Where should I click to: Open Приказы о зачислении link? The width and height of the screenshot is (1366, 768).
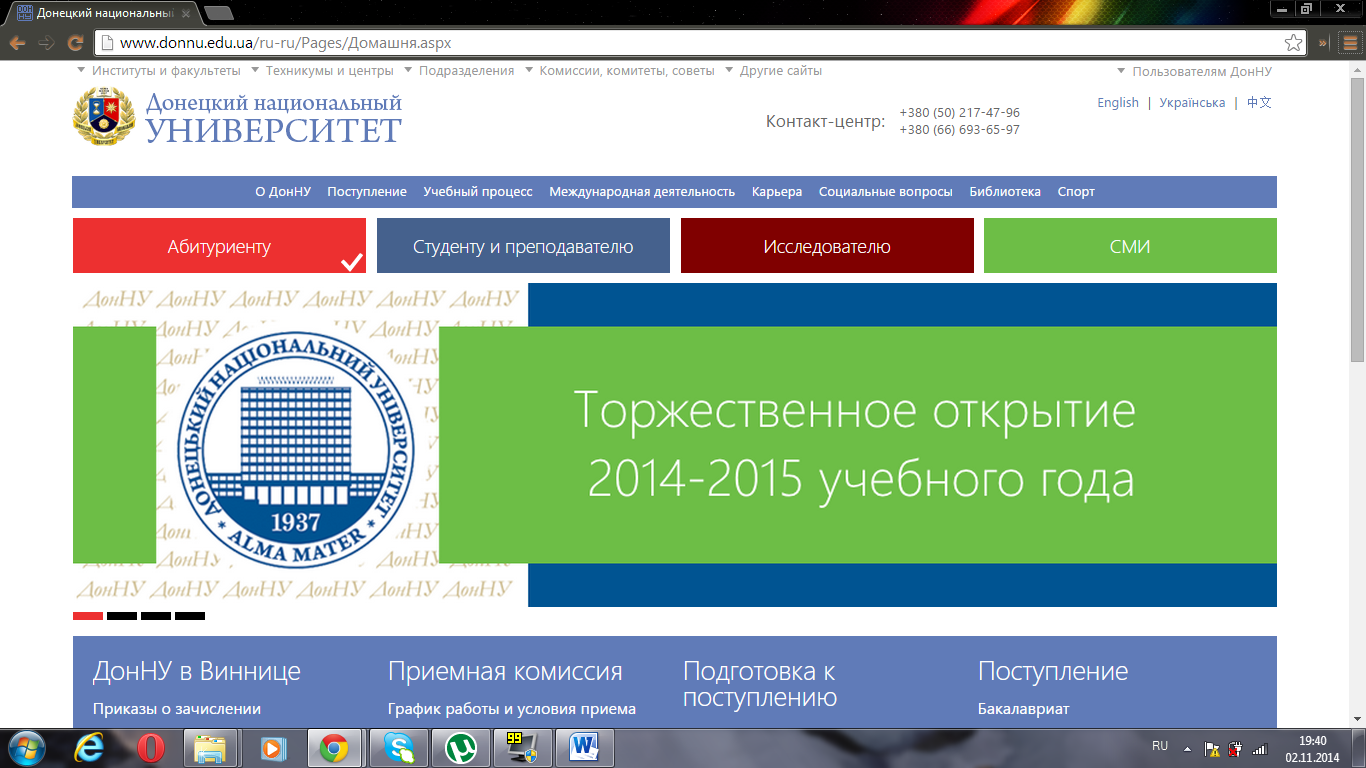[x=176, y=709]
